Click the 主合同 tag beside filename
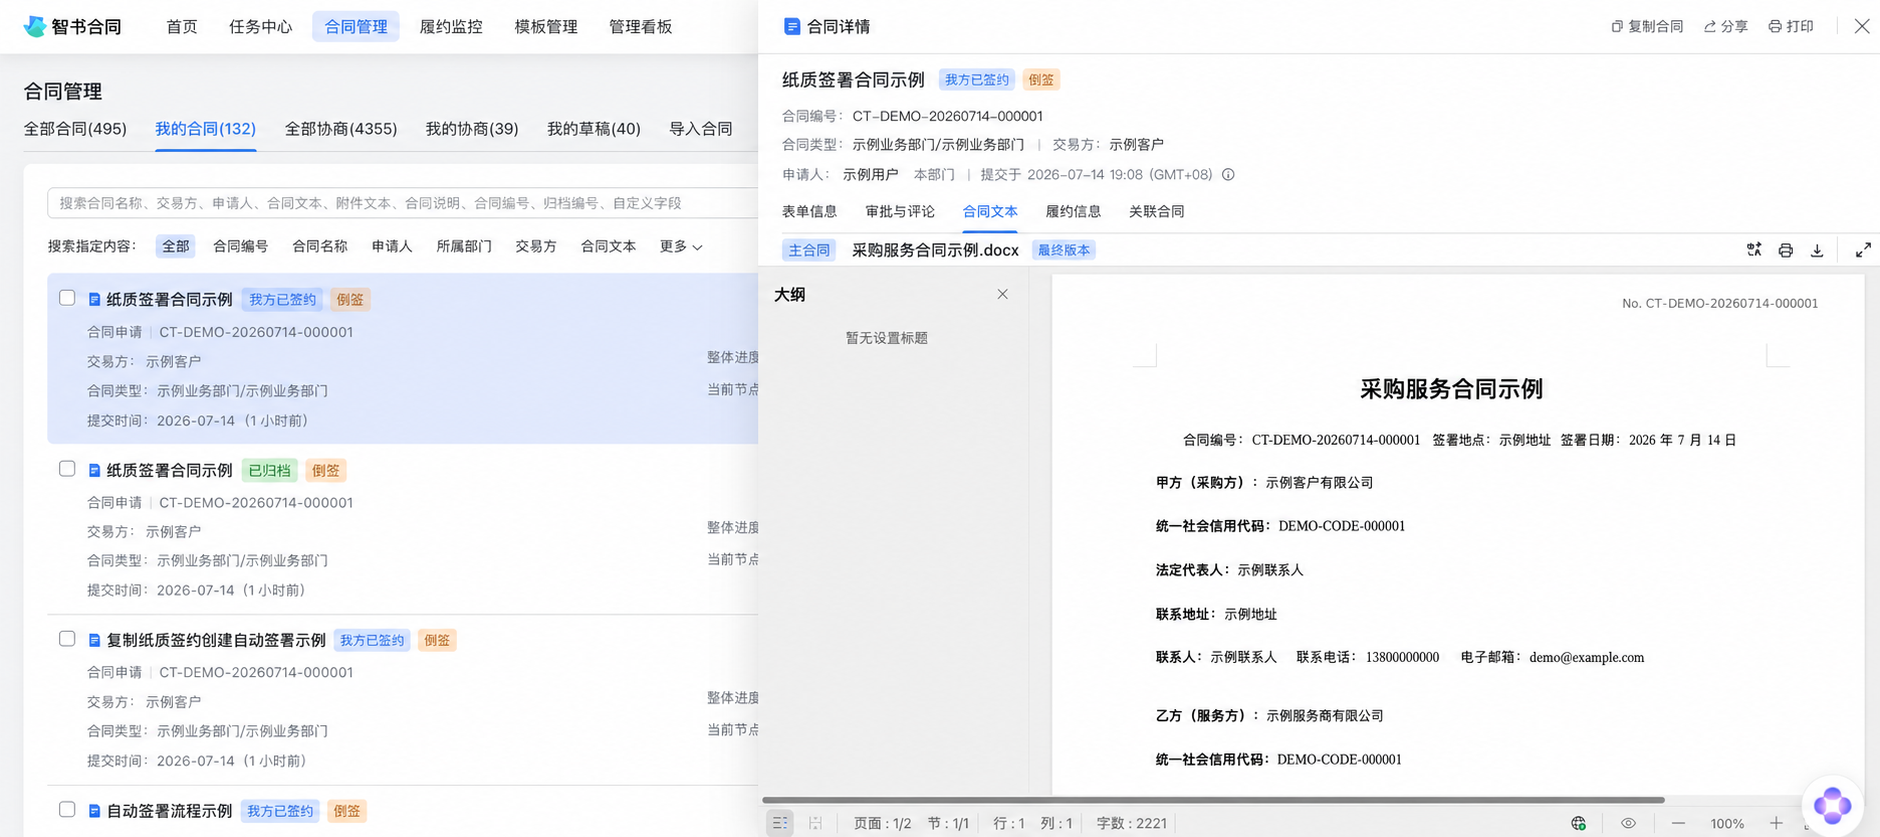This screenshot has height=837, width=1880. pyautogui.click(x=809, y=250)
